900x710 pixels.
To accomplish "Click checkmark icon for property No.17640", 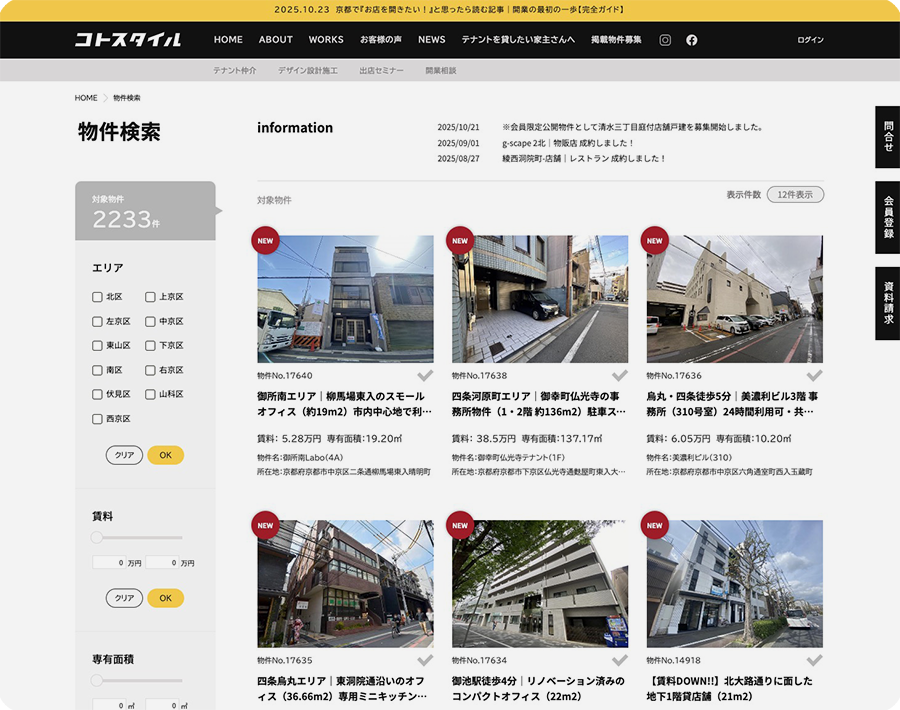I will 425,376.
